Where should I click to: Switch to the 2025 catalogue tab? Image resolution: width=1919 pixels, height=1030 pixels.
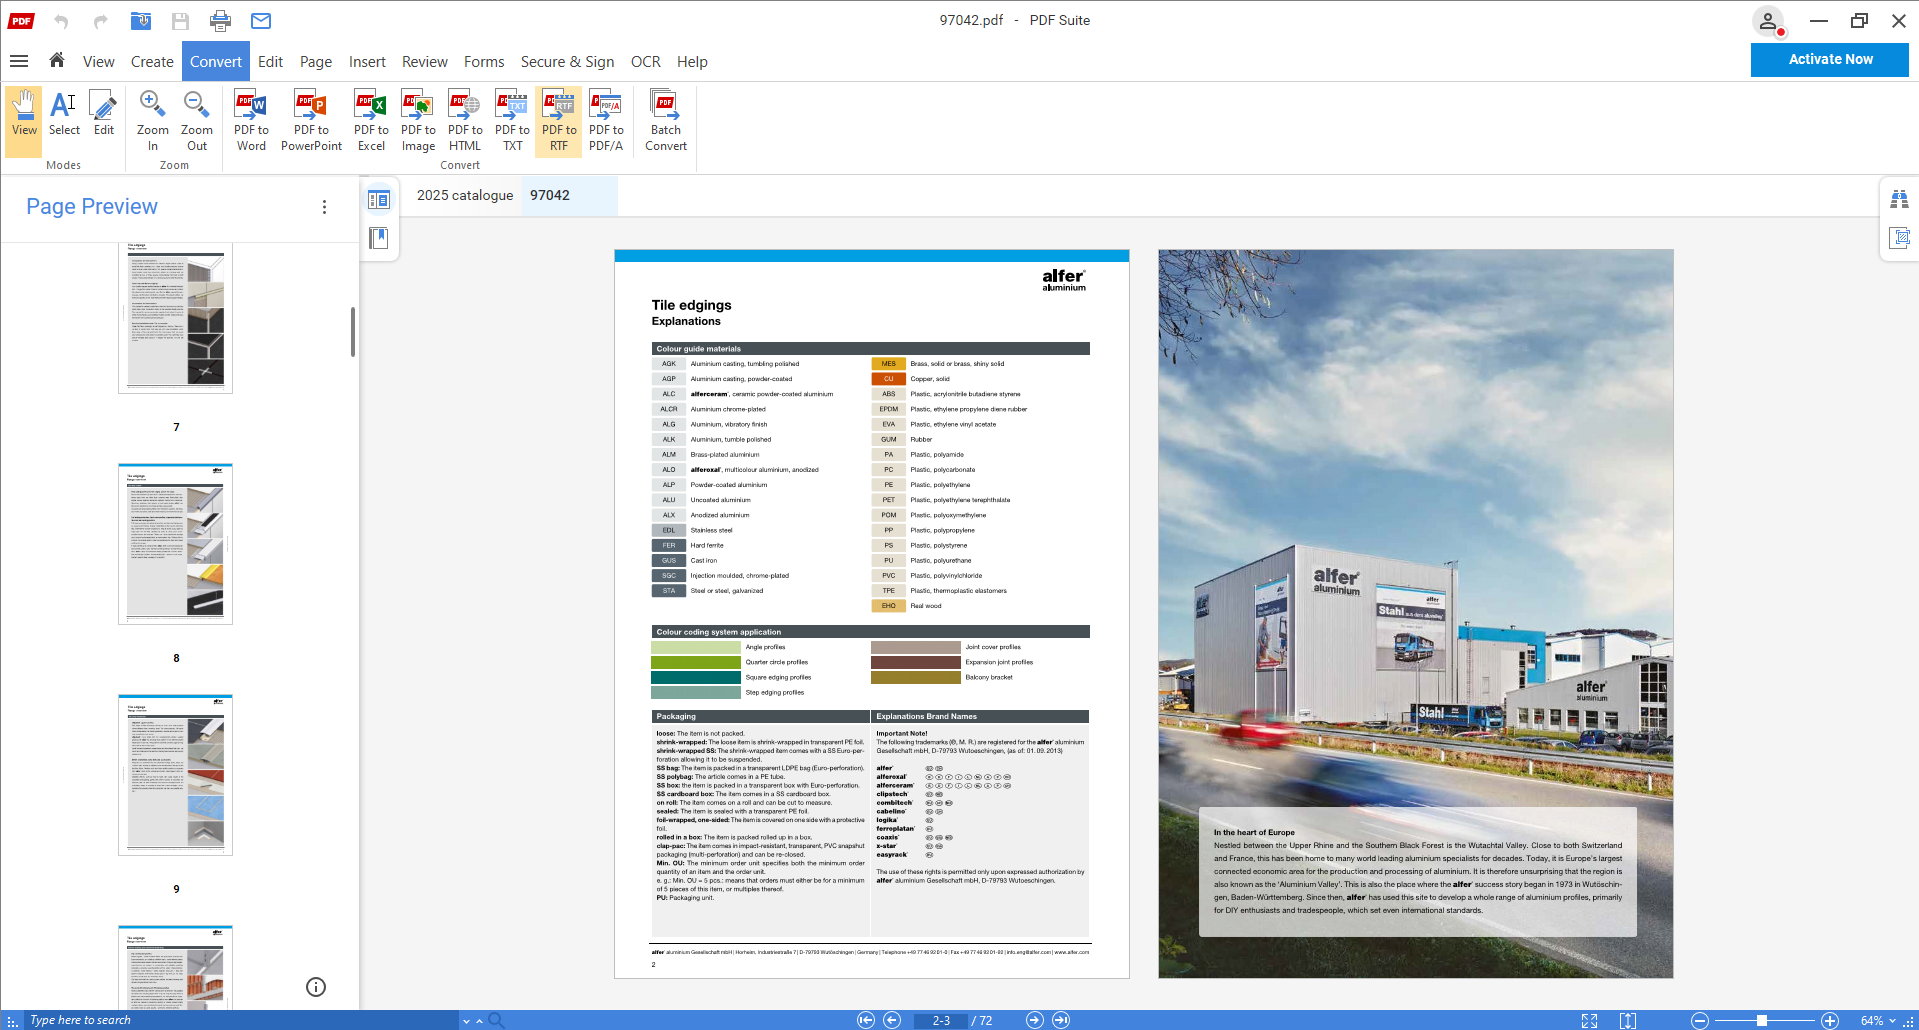pos(464,195)
